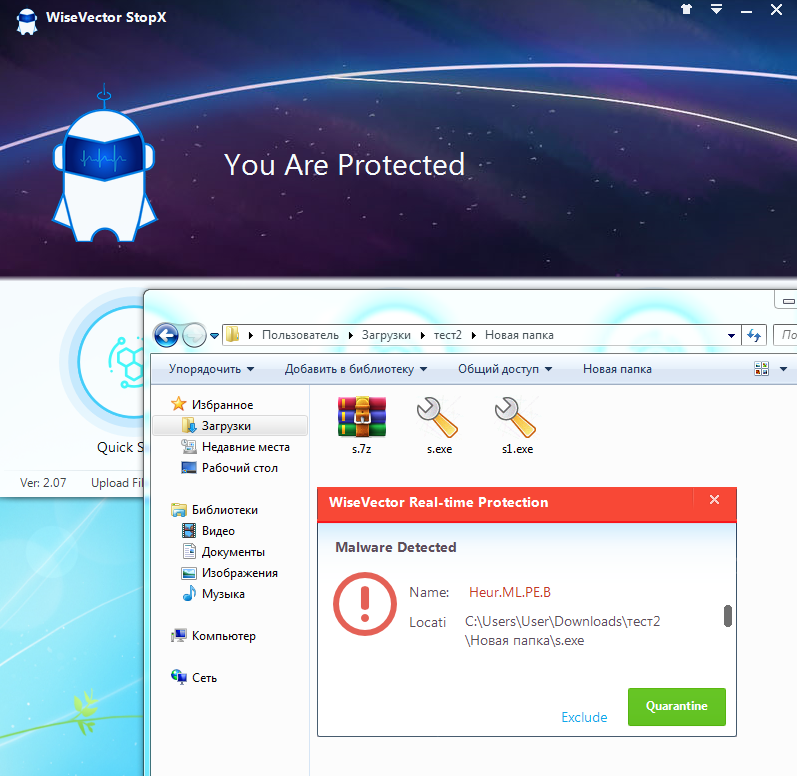Screen dimensions: 797x776
Task: Click the large robot mascot in WiseVector
Action: 105,164
